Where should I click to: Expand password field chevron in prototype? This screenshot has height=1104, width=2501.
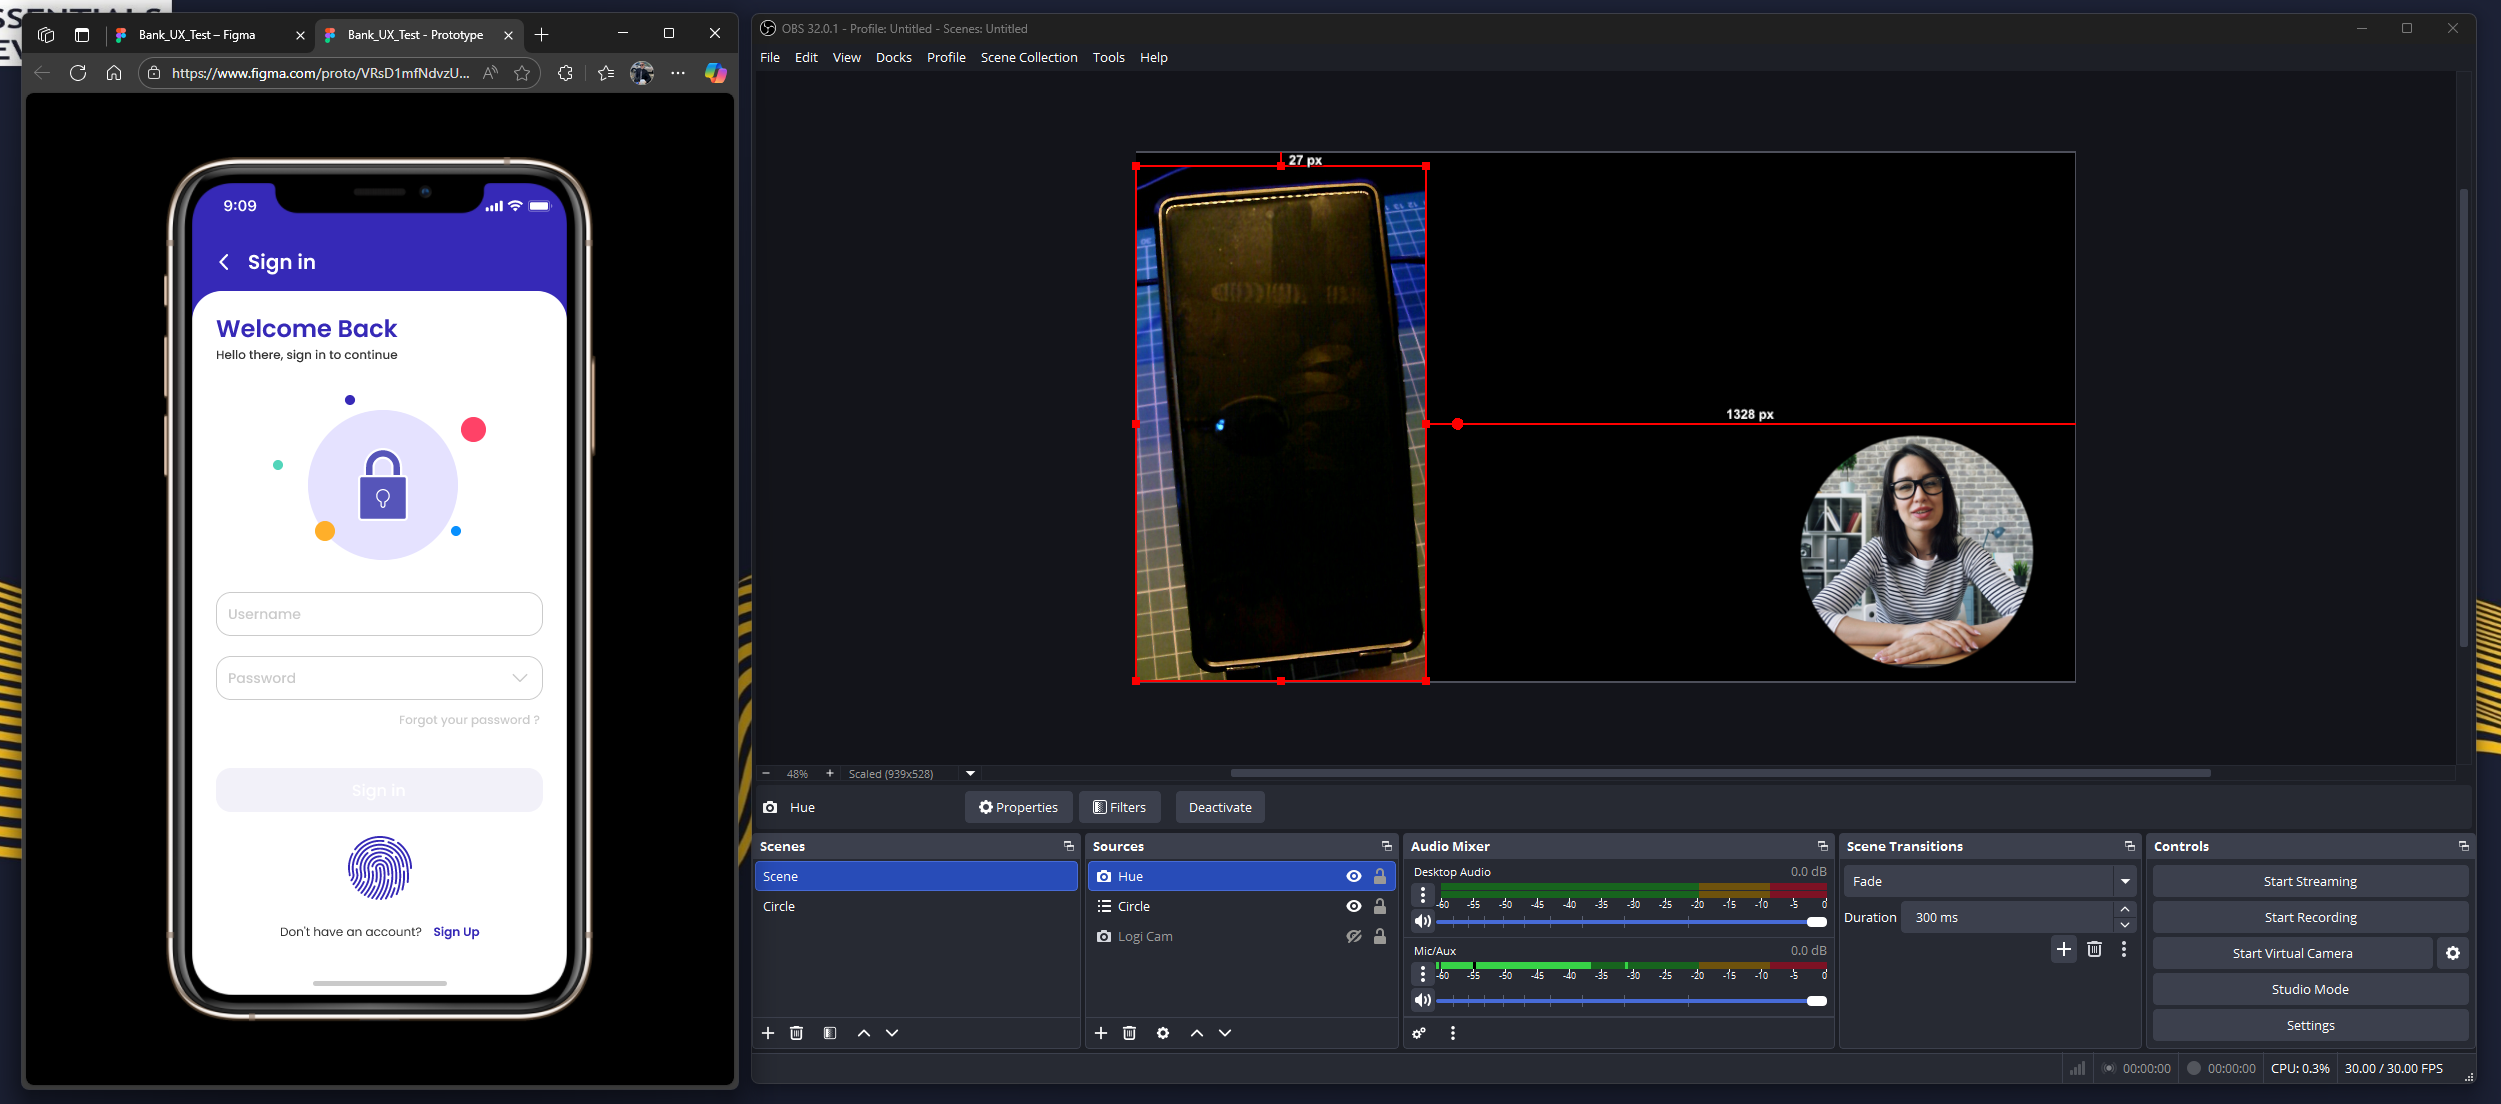coord(520,678)
